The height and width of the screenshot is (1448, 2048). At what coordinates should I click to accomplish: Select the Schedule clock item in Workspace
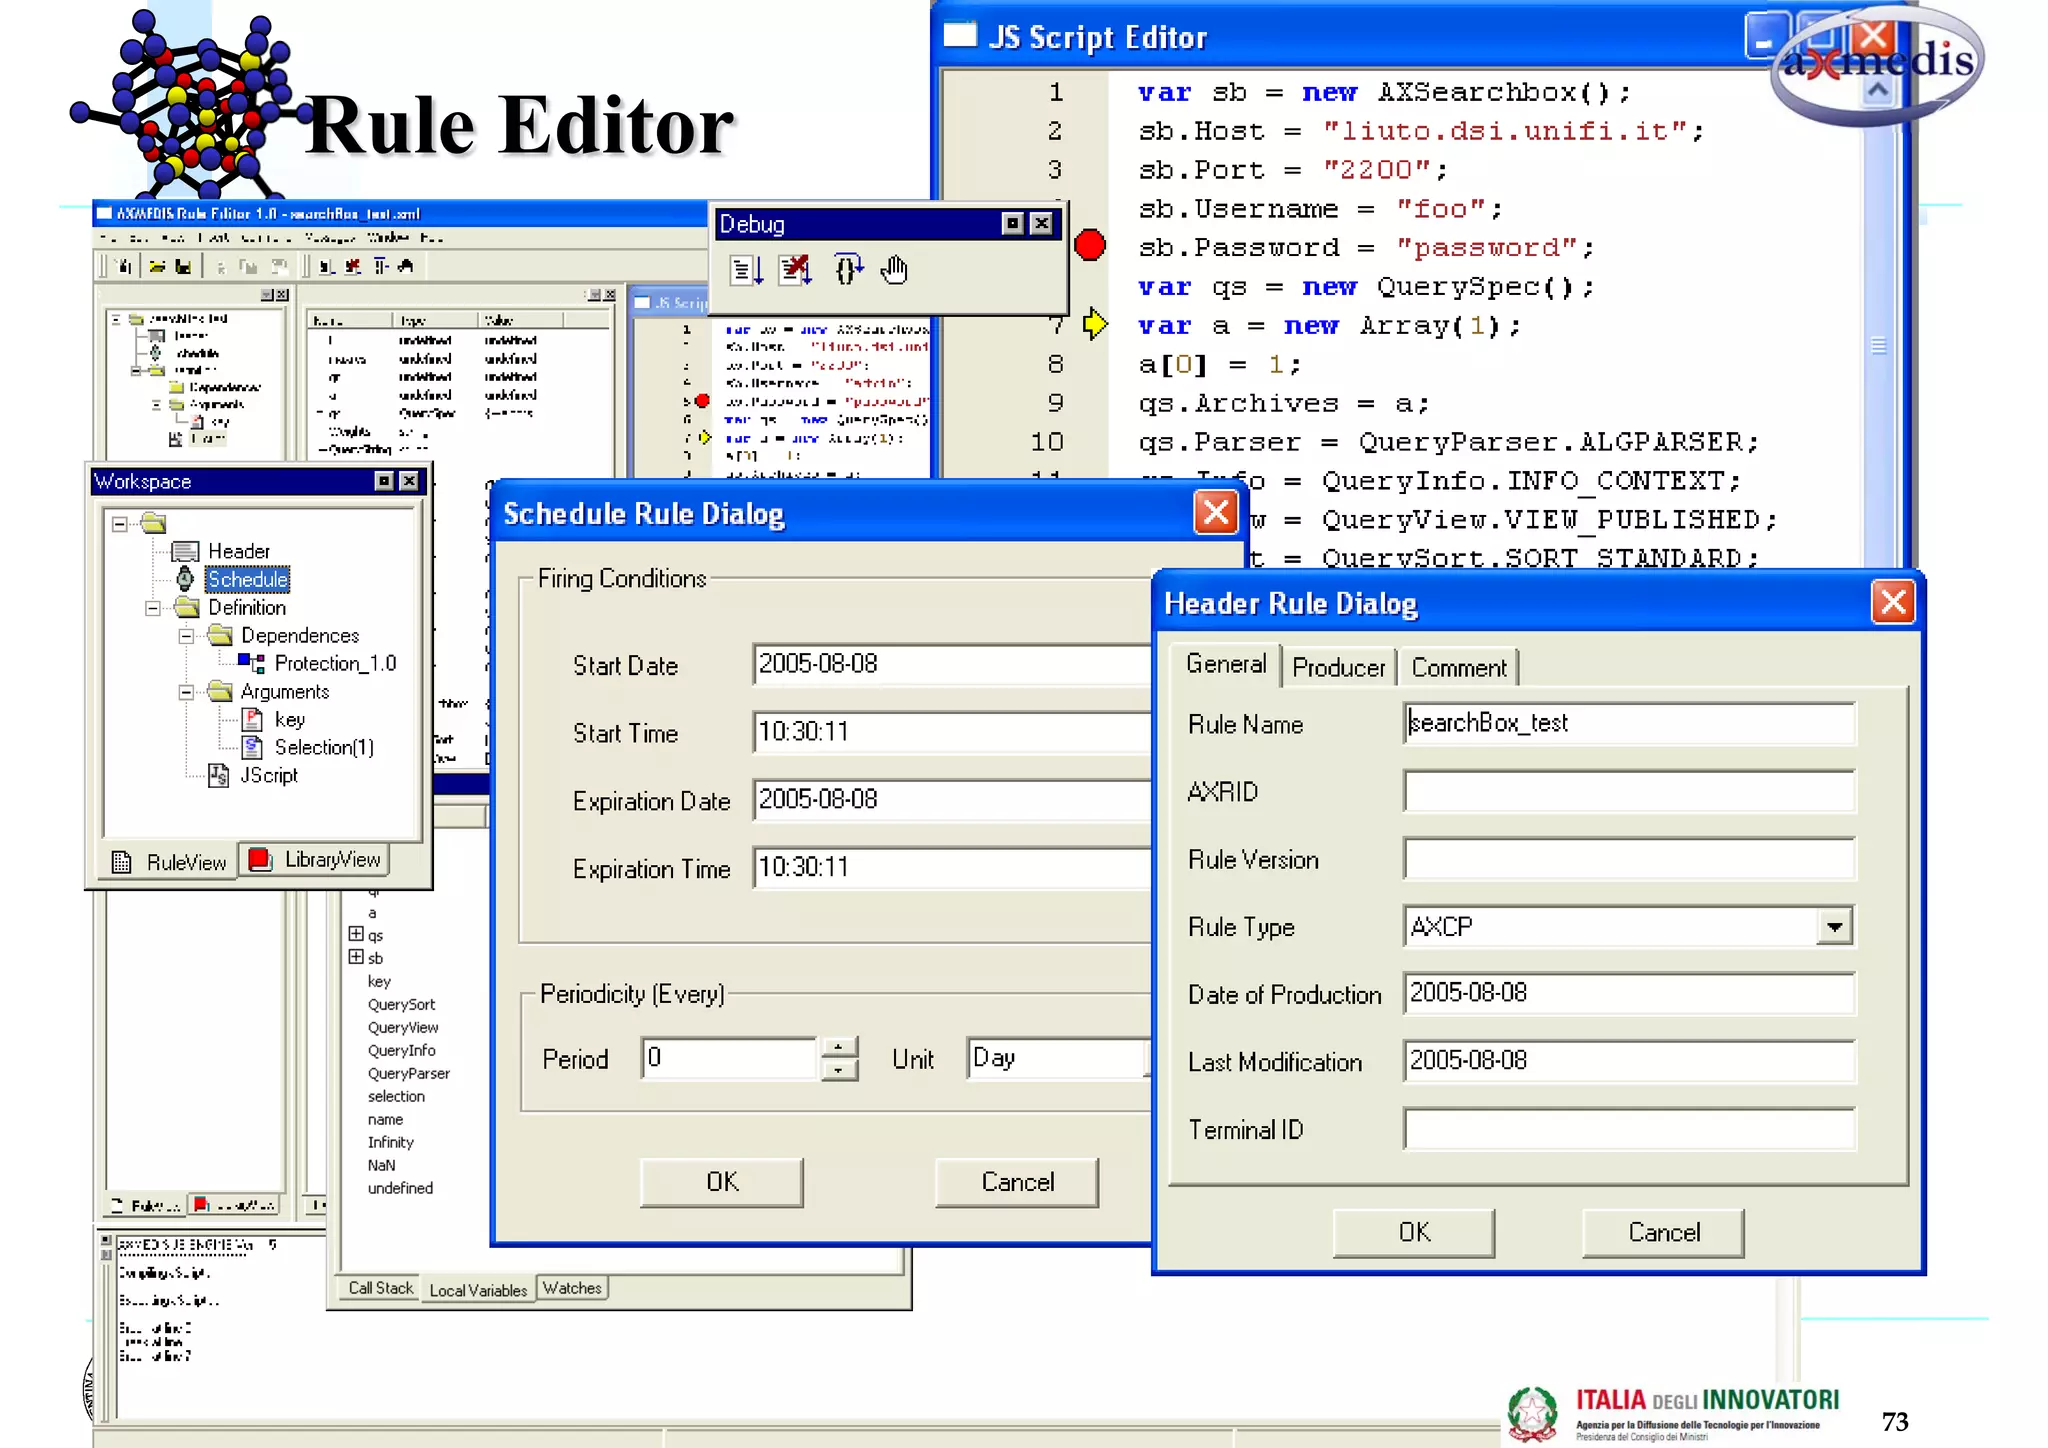[x=185, y=579]
